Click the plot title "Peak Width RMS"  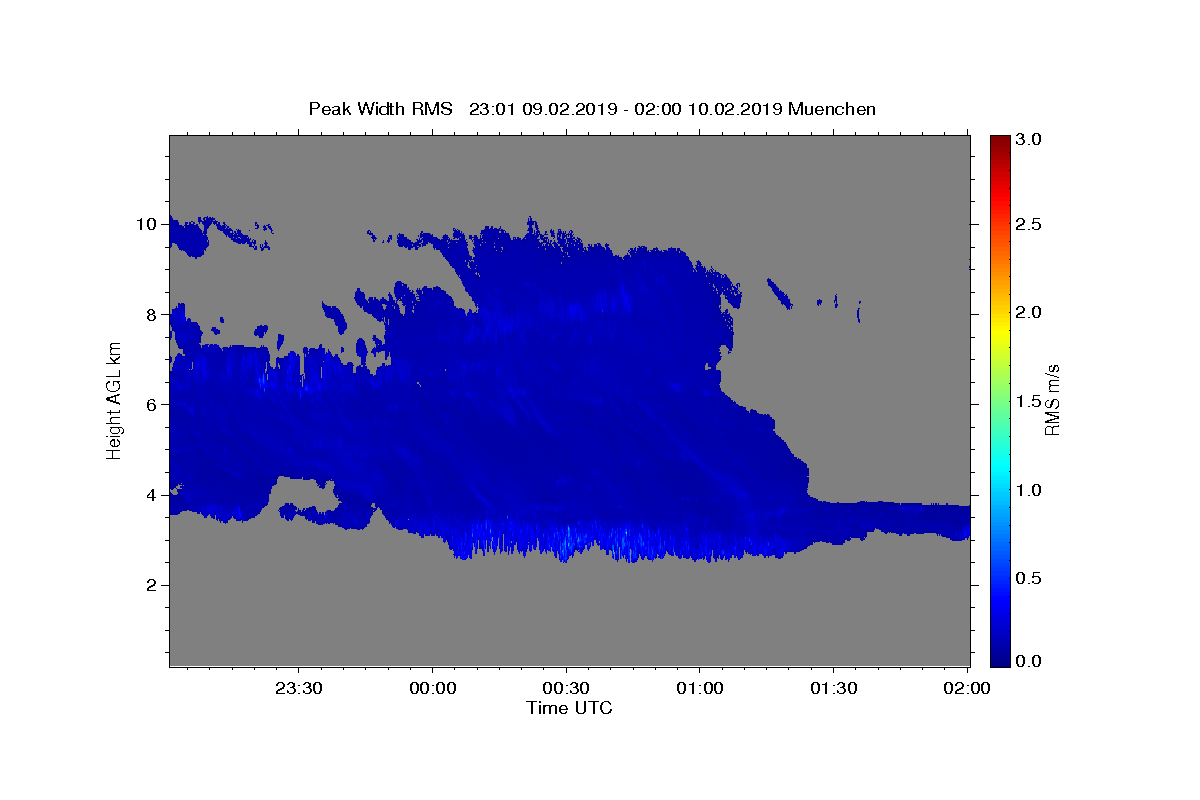(x=380, y=109)
